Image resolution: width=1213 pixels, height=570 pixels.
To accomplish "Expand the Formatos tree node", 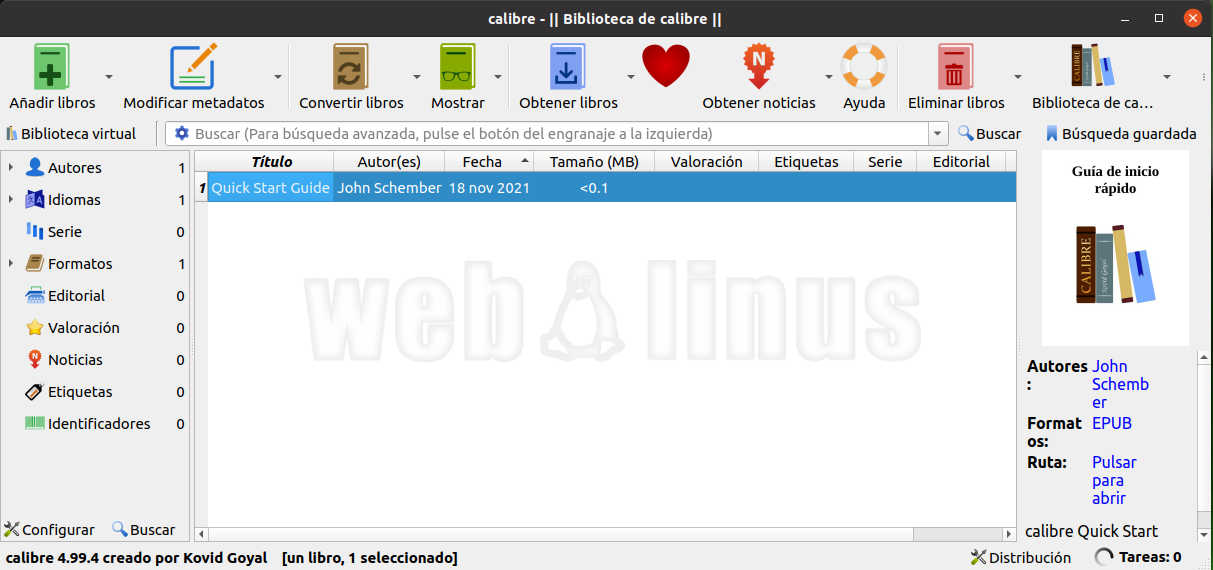I will (x=11, y=264).
